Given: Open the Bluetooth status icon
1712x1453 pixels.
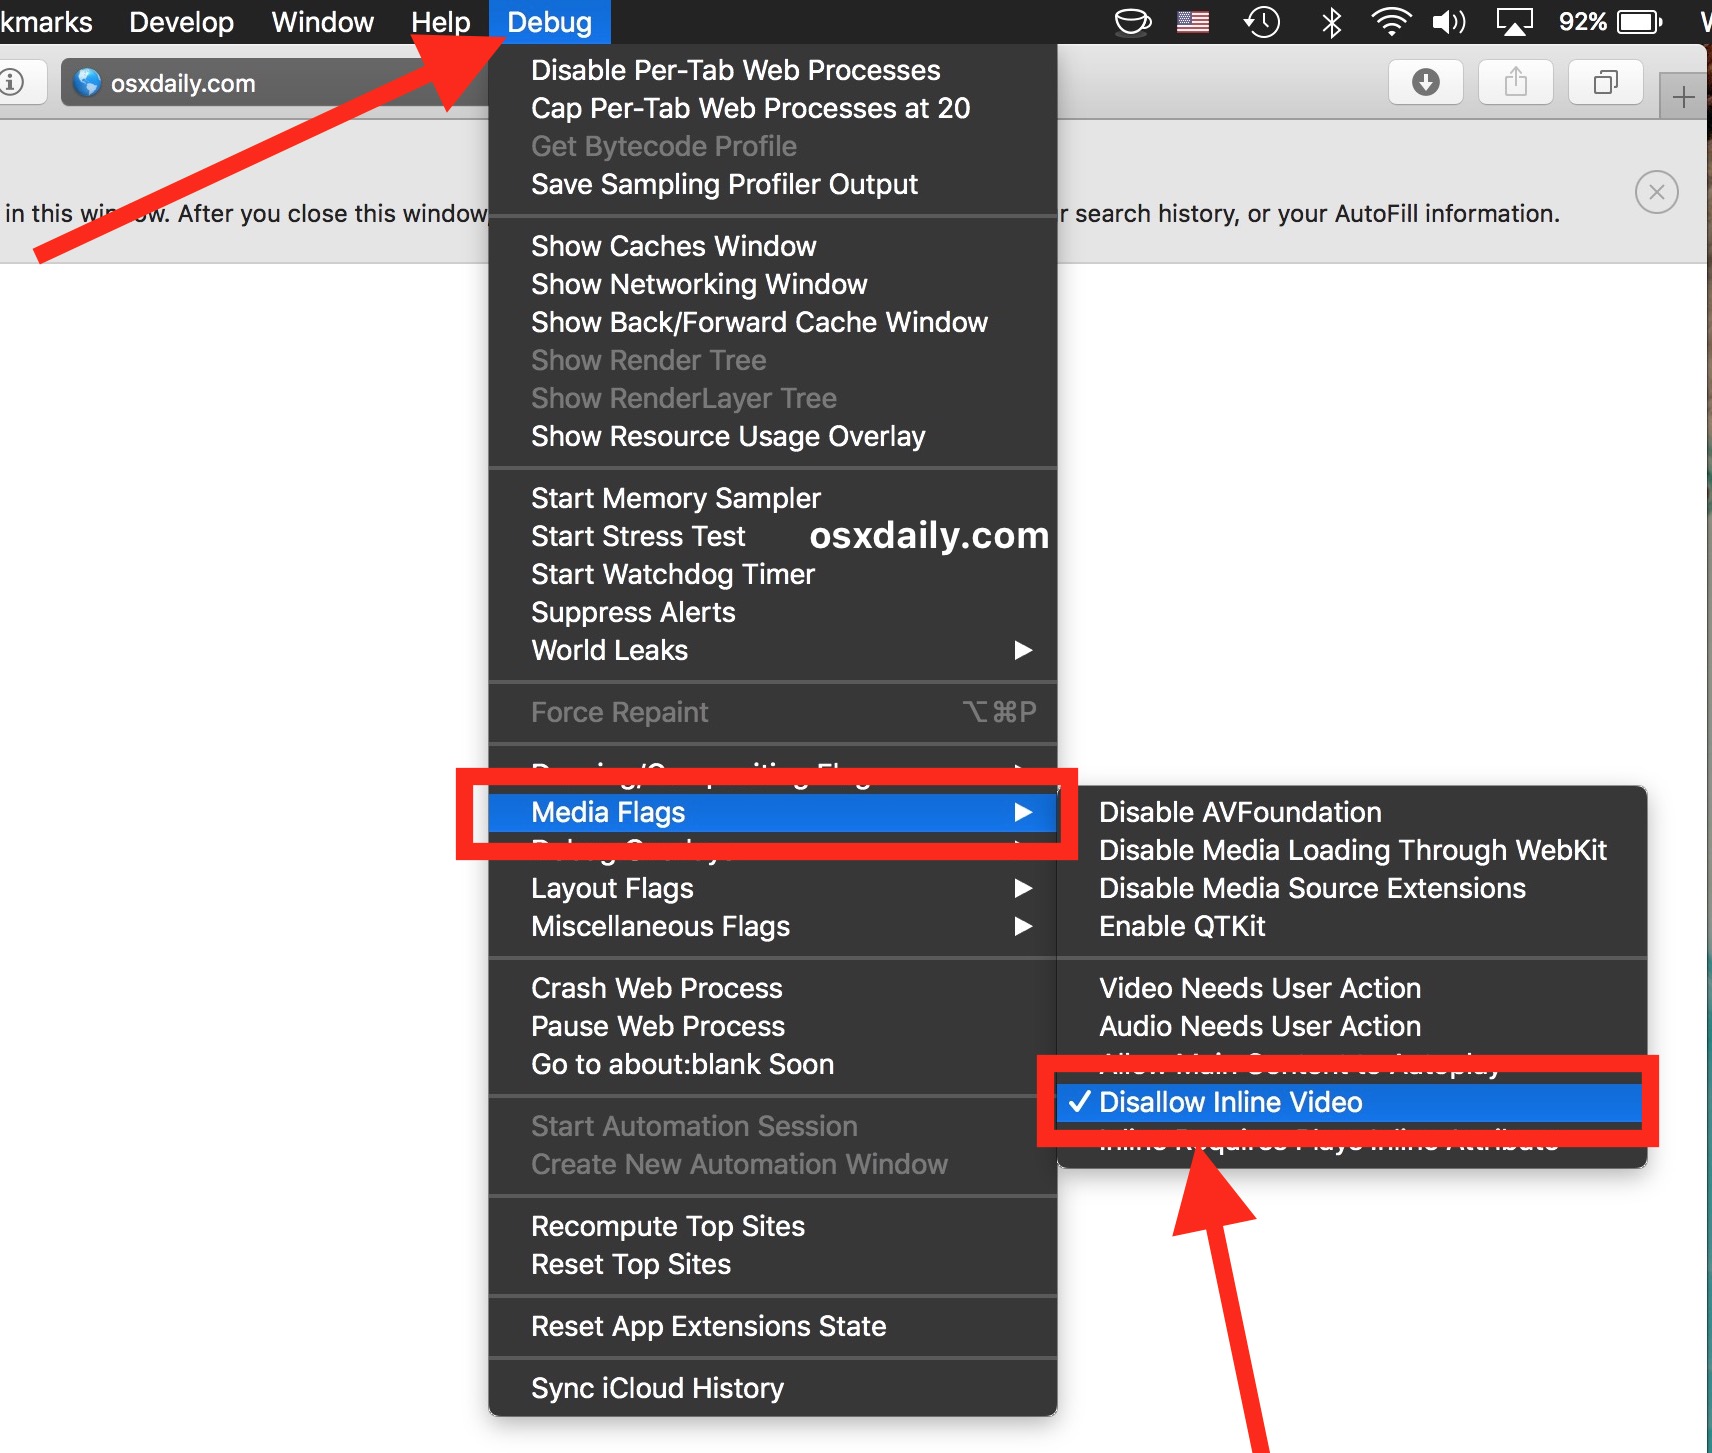Looking at the screenshot, I should tap(1331, 22).
